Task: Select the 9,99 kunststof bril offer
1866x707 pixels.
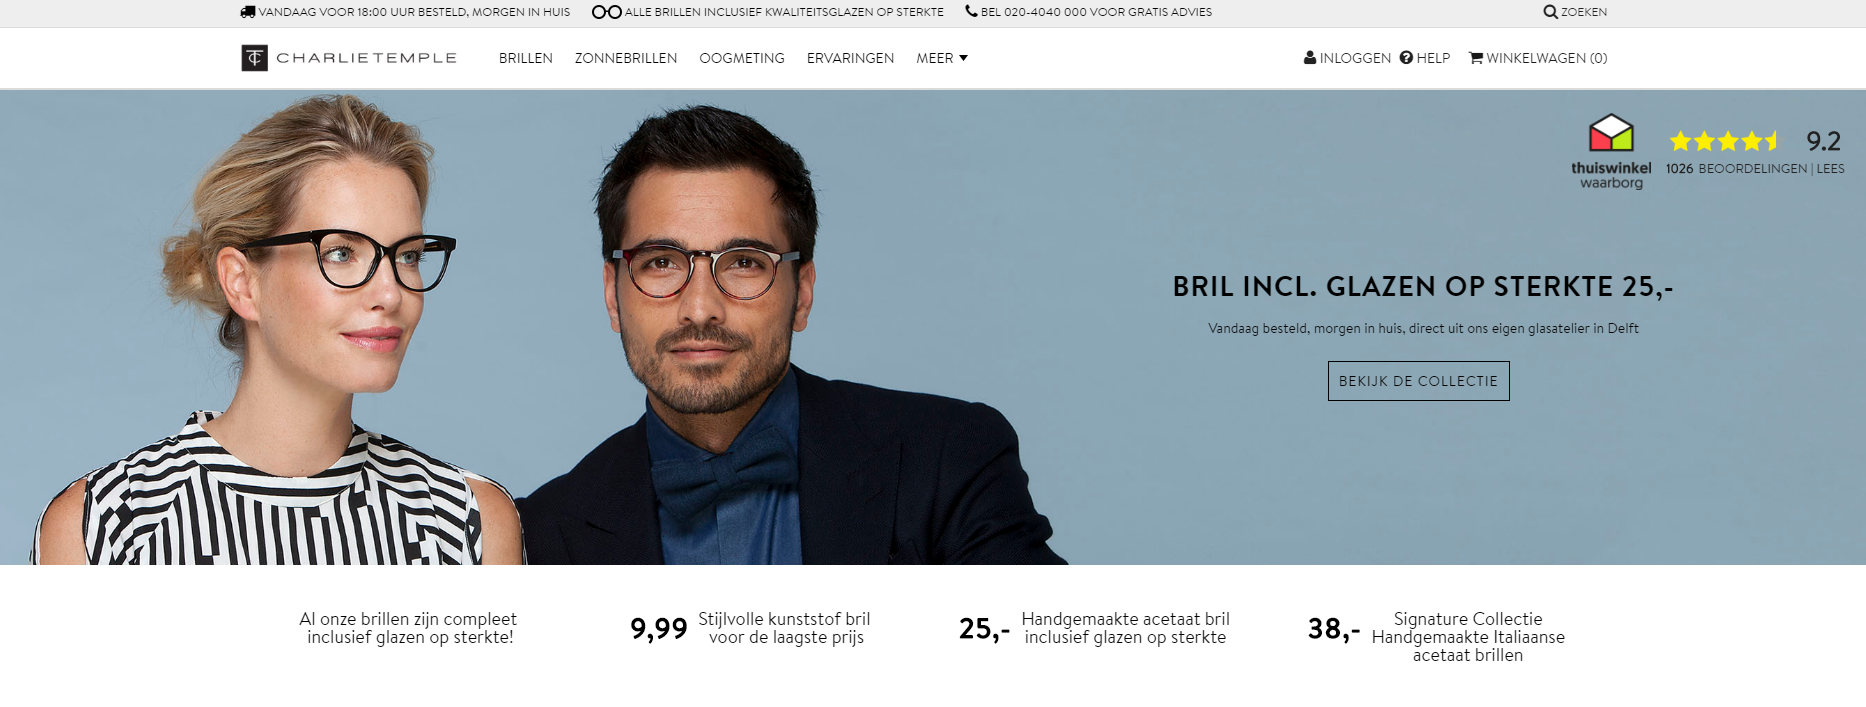Action: (750, 628)
